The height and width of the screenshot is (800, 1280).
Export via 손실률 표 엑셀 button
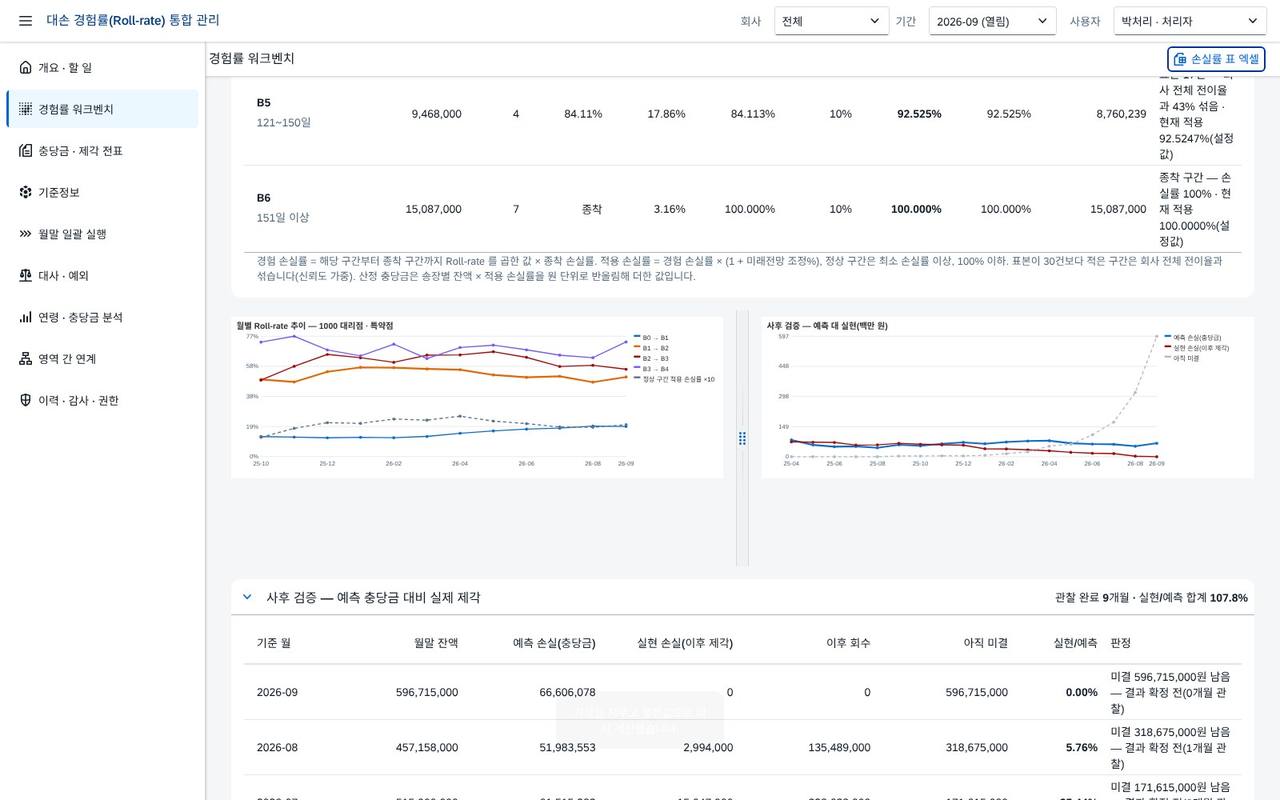coord(1216,59)
